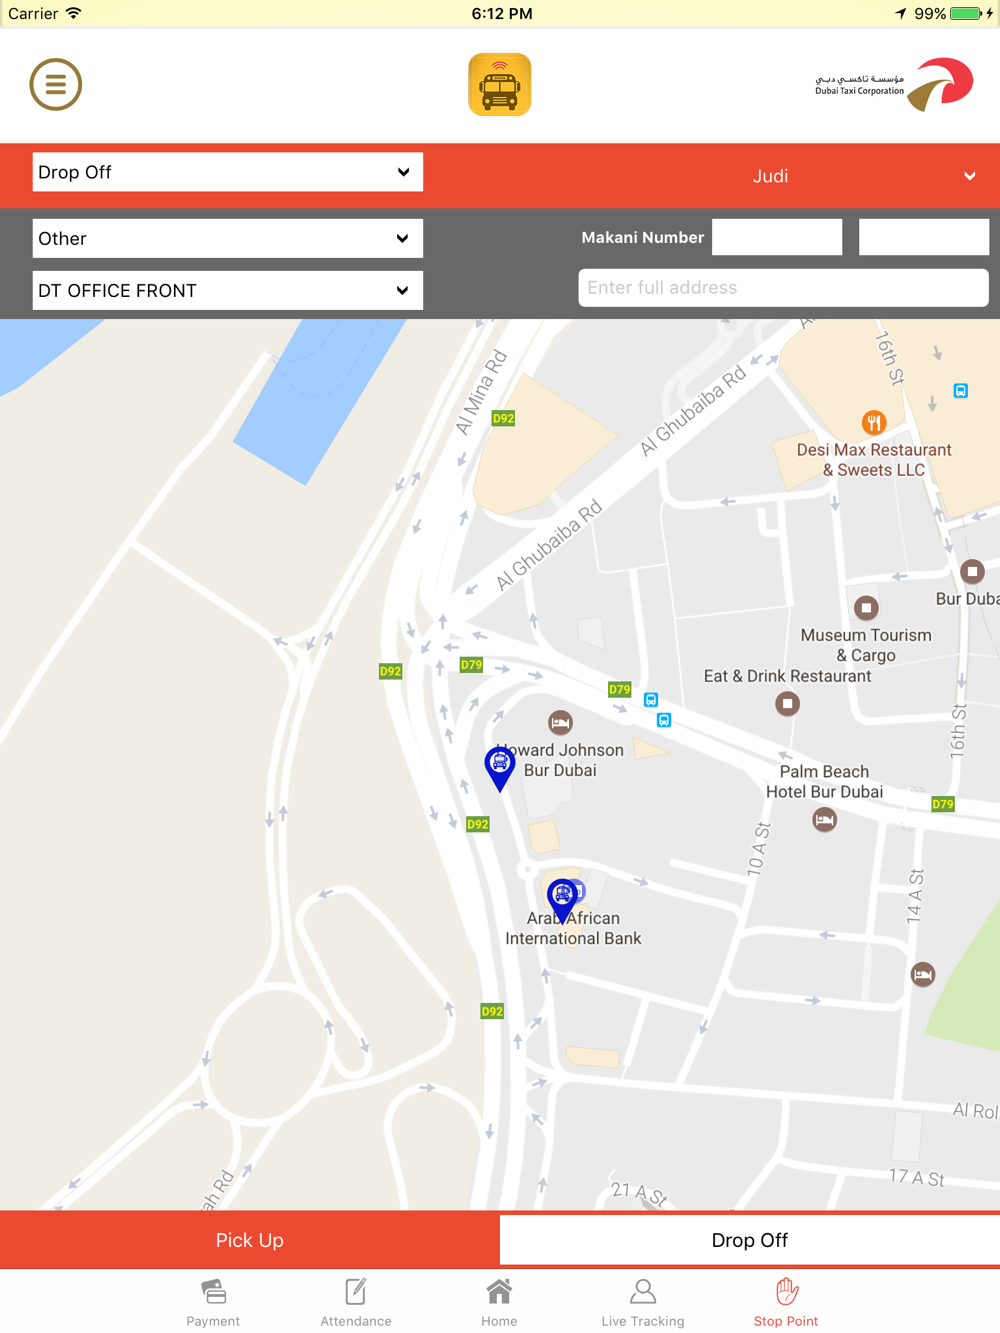1000x1333 pixels.
Task: Open the hamburger menu icon
Action: pyautogui.click(x=55, y=85)
